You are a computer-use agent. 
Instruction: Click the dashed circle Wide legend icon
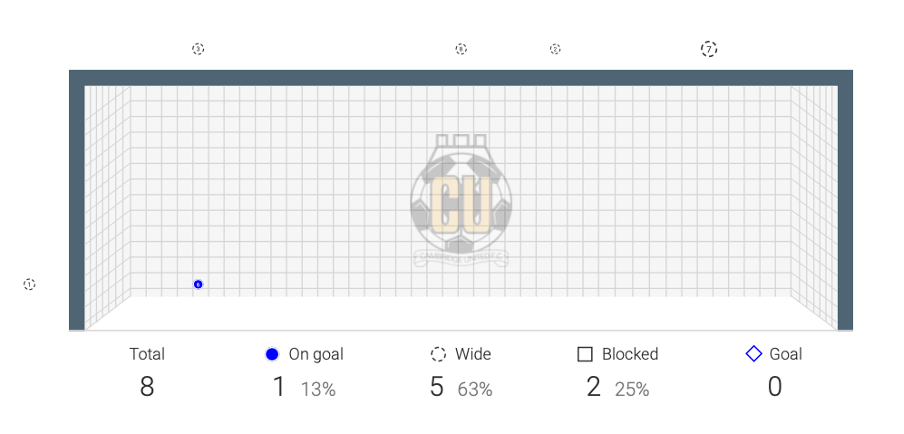tap(438, 354)
